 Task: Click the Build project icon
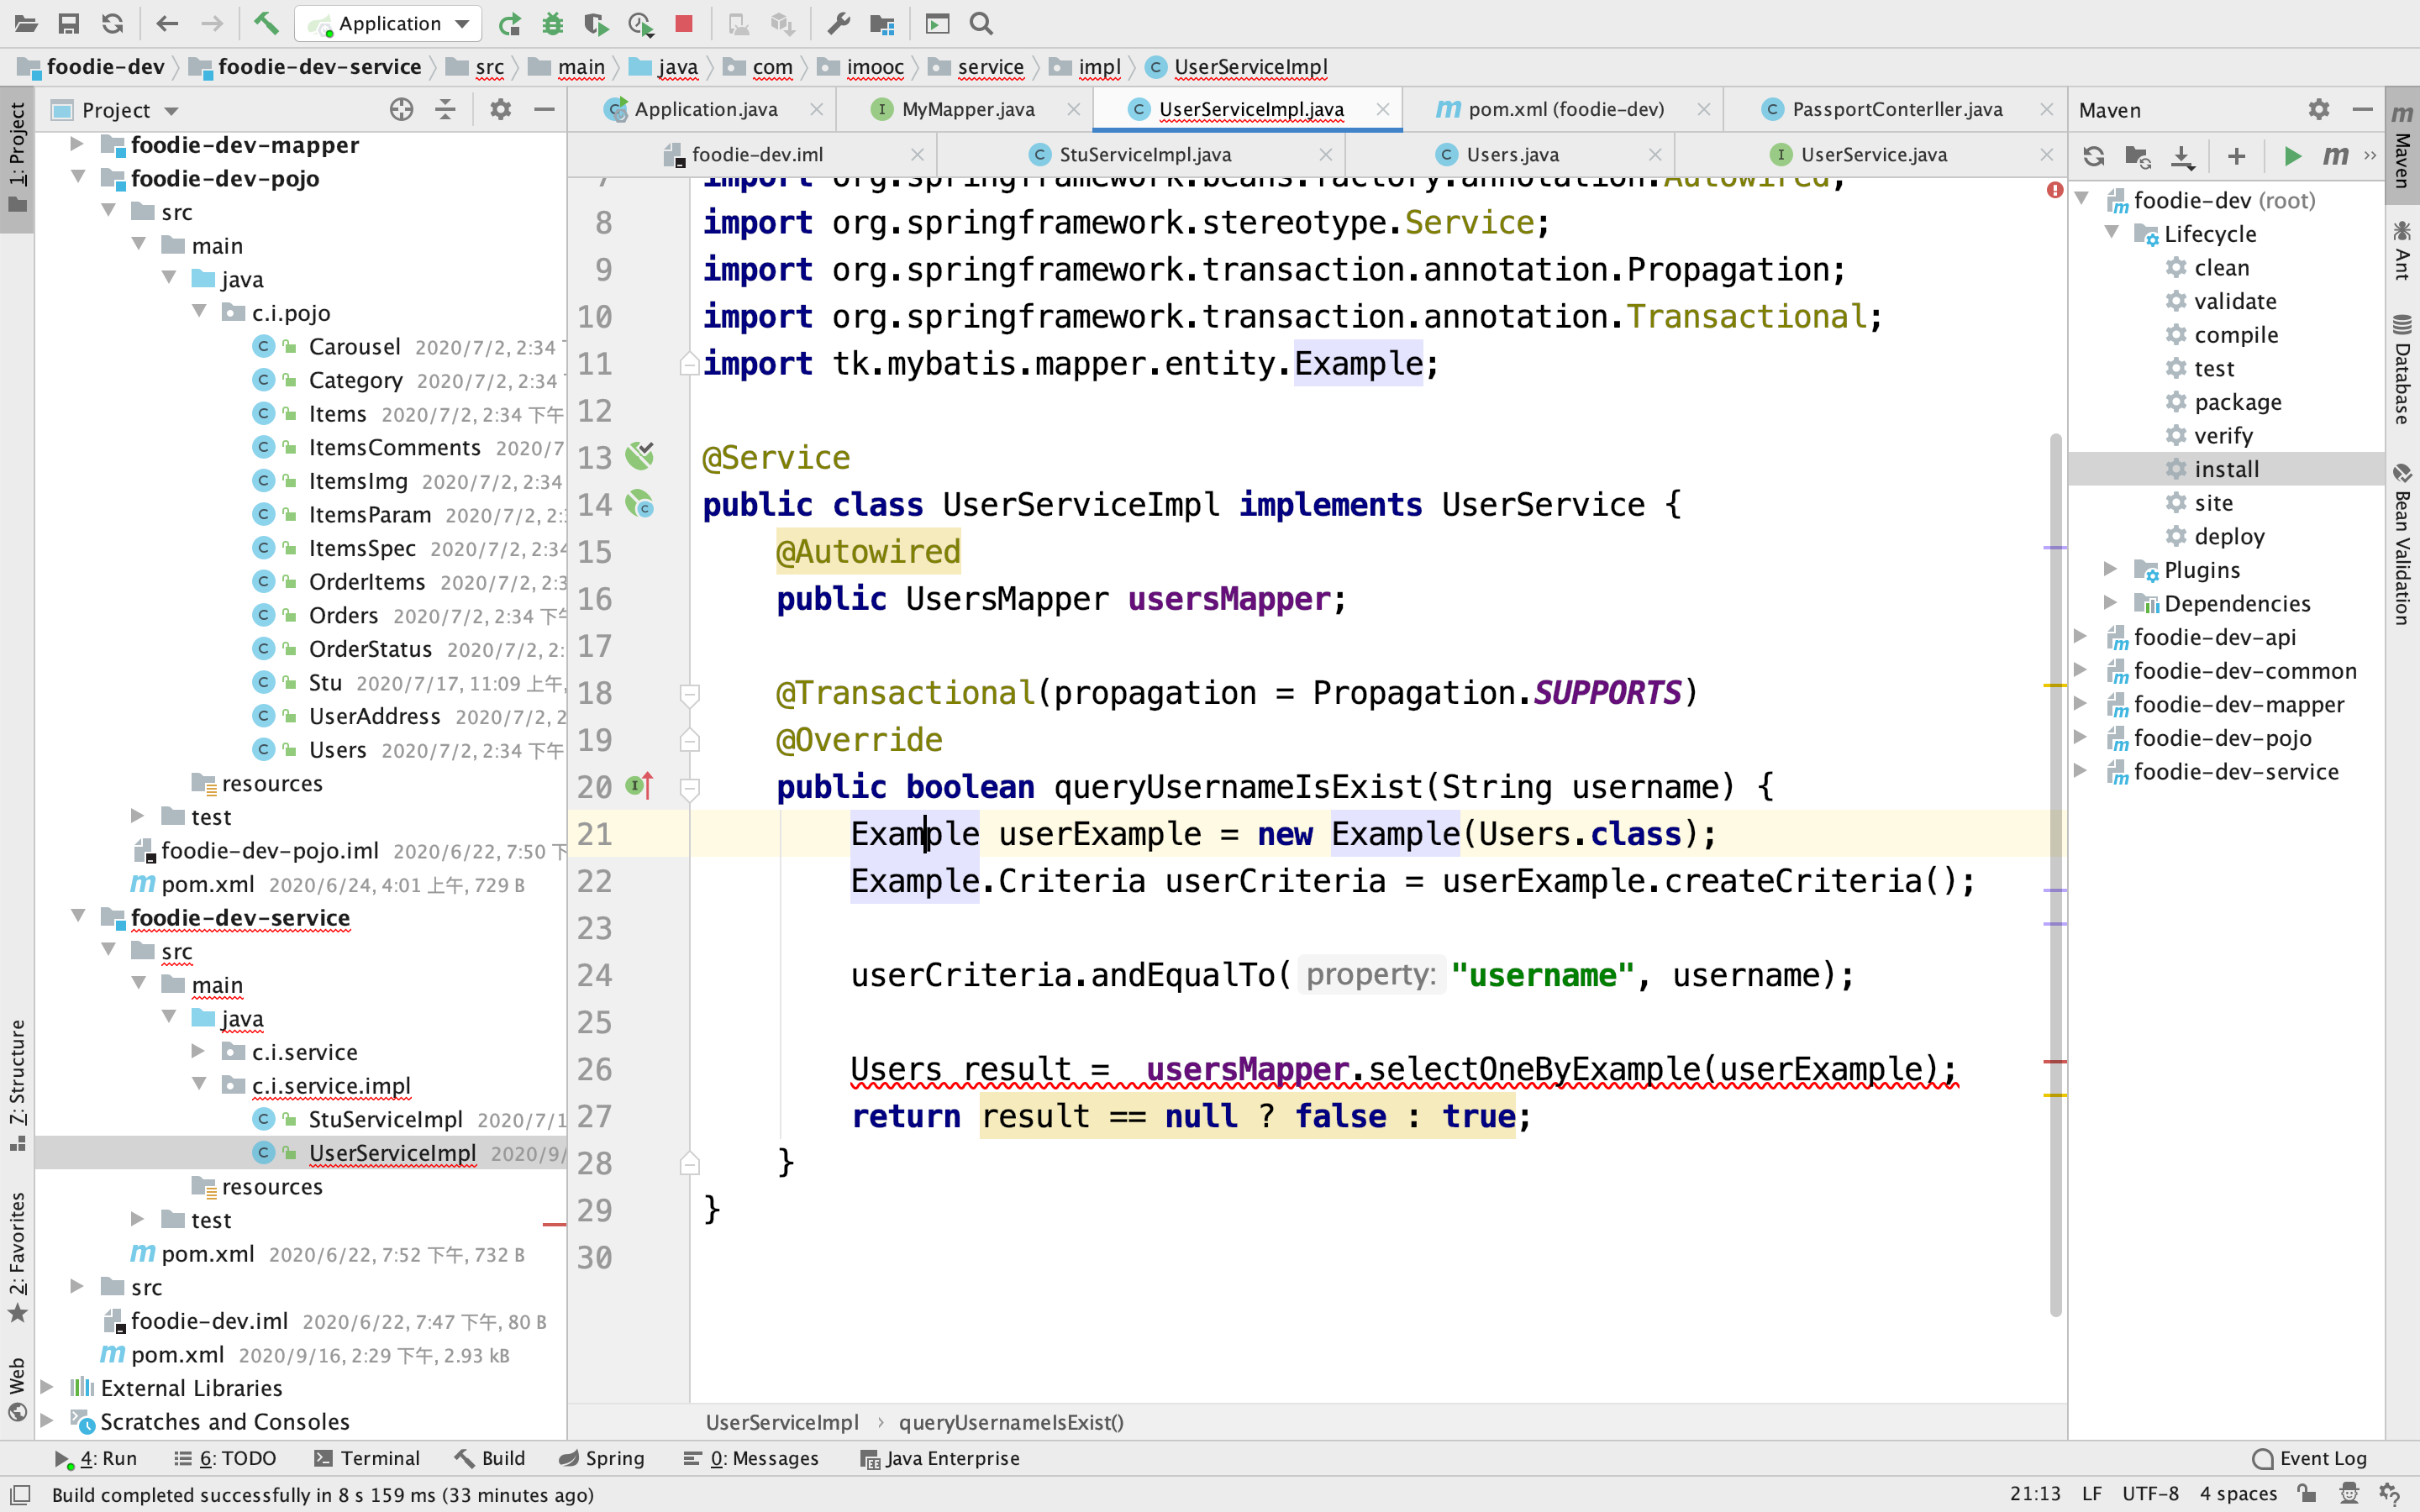[x=263, y=23]
